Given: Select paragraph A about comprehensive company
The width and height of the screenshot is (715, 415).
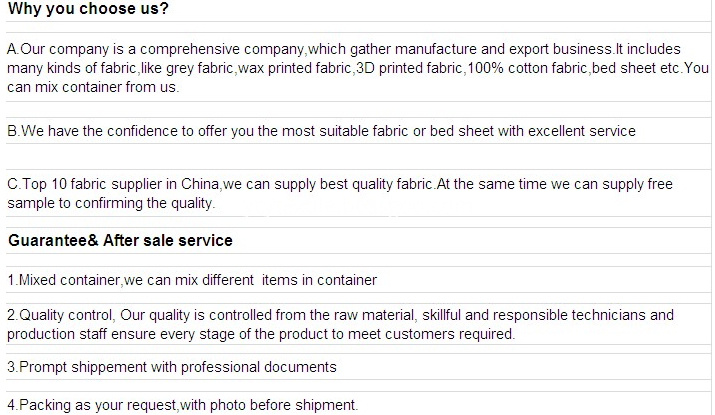Looking at the screenshot, I should pos(358,68).
